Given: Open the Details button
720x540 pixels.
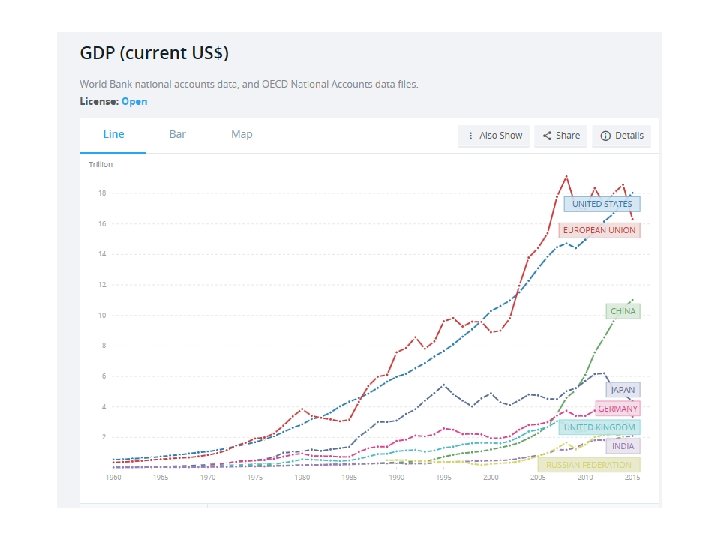Looking at the screenshot, I should pos(622,136).
